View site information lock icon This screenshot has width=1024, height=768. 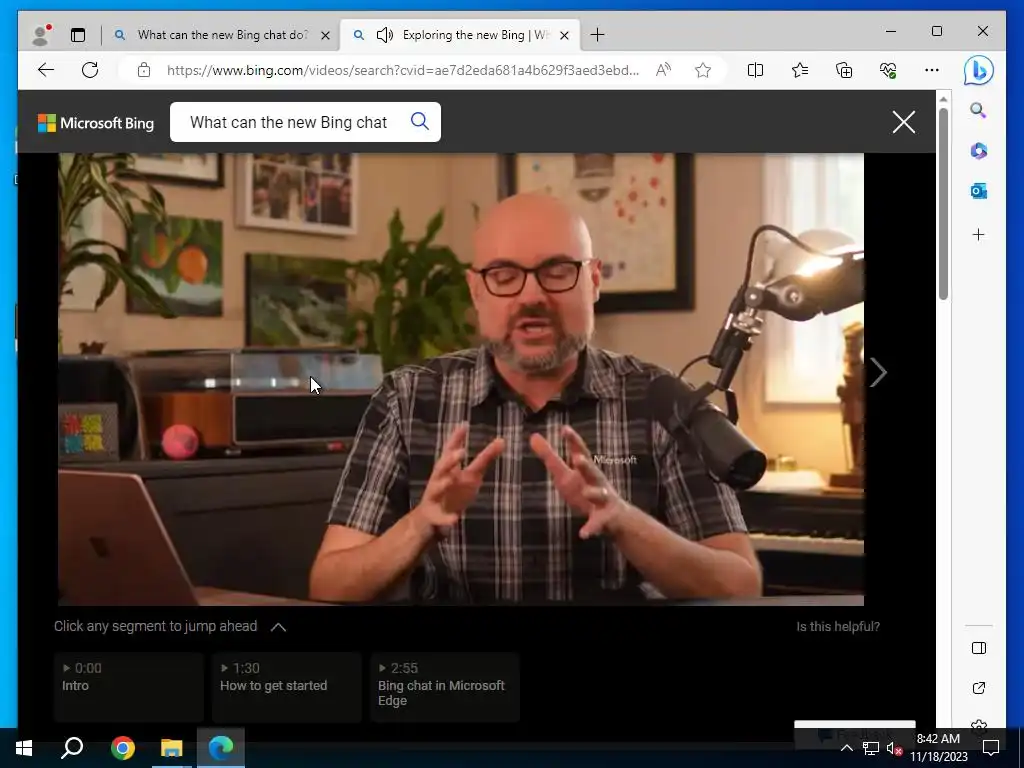coord(144,70)
